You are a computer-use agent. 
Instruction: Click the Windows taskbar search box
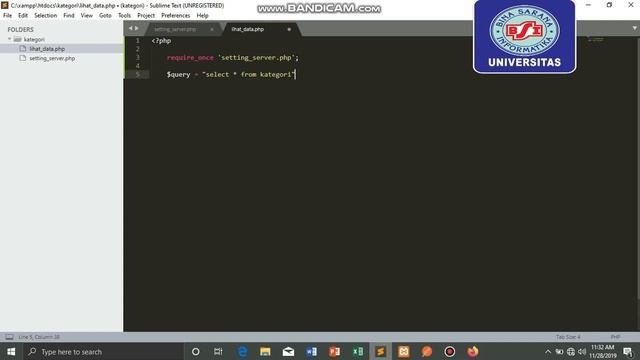104,351
